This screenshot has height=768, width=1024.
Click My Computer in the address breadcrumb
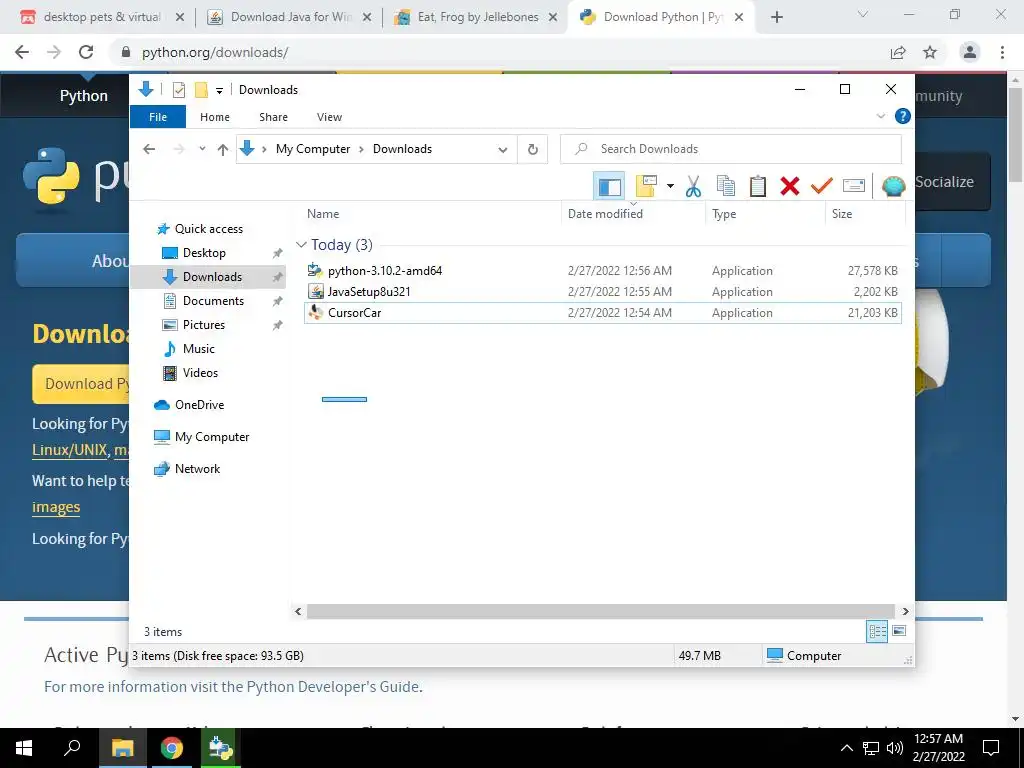tap(313, 149)
